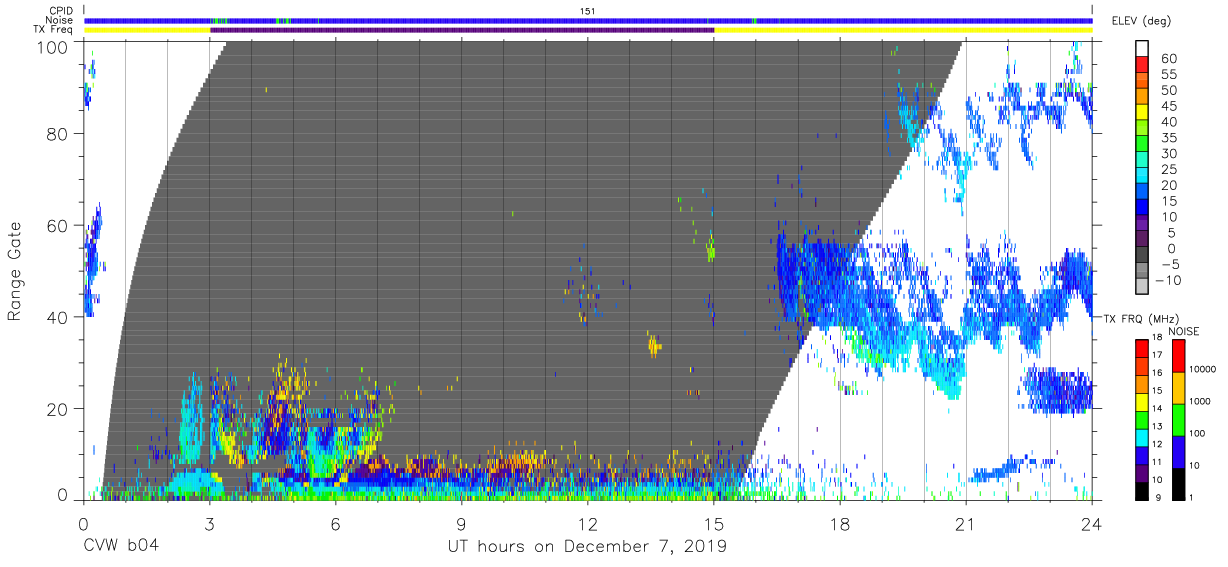Select the yellow segment of TX FRQ bar
The width and height of the screenshot is (1228, 567).
coord(1143,402)
